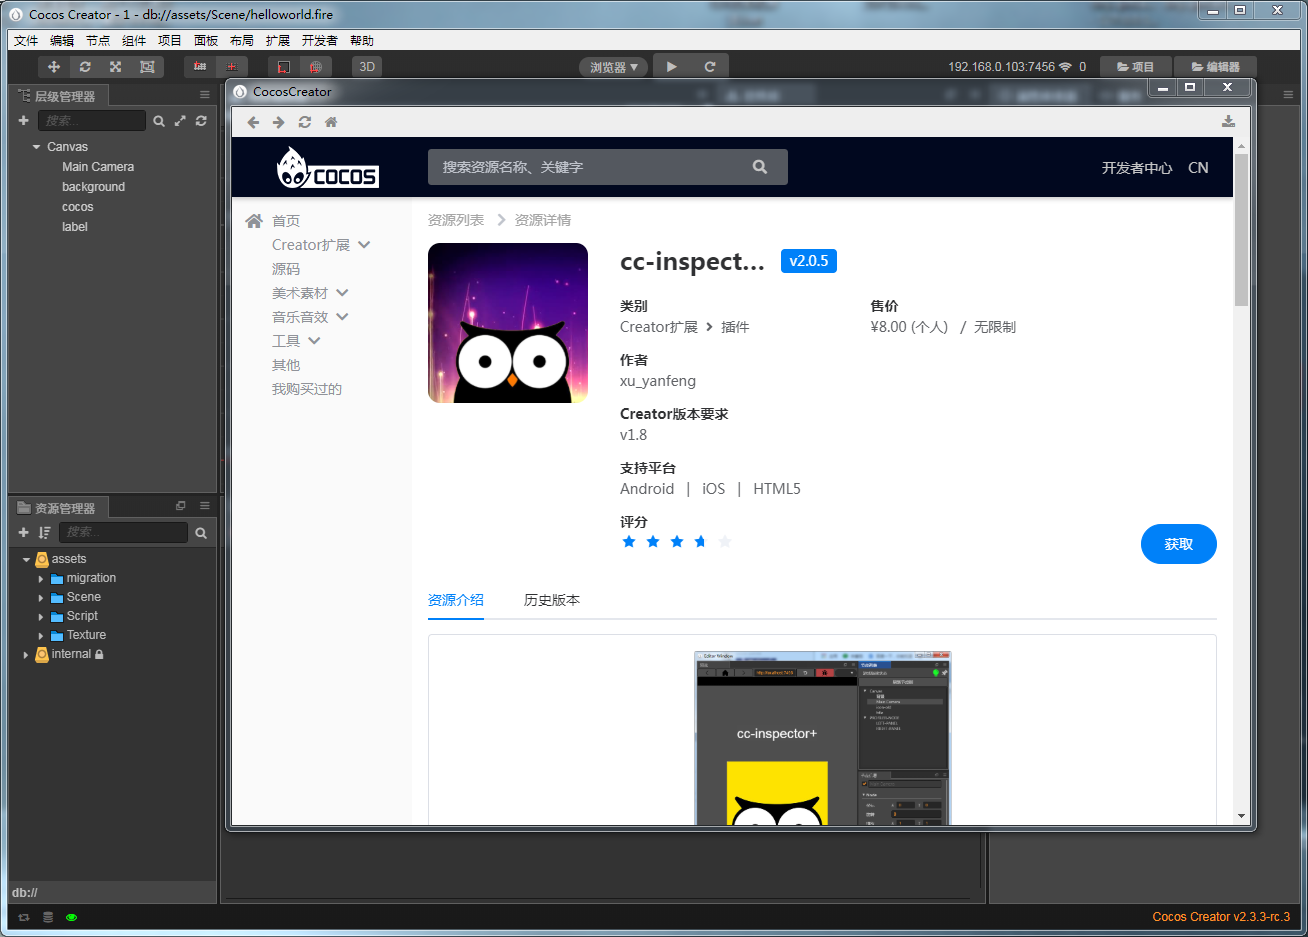Screen dimensions: 1308x937
Task: Select the background node
Action: point(93,187)
